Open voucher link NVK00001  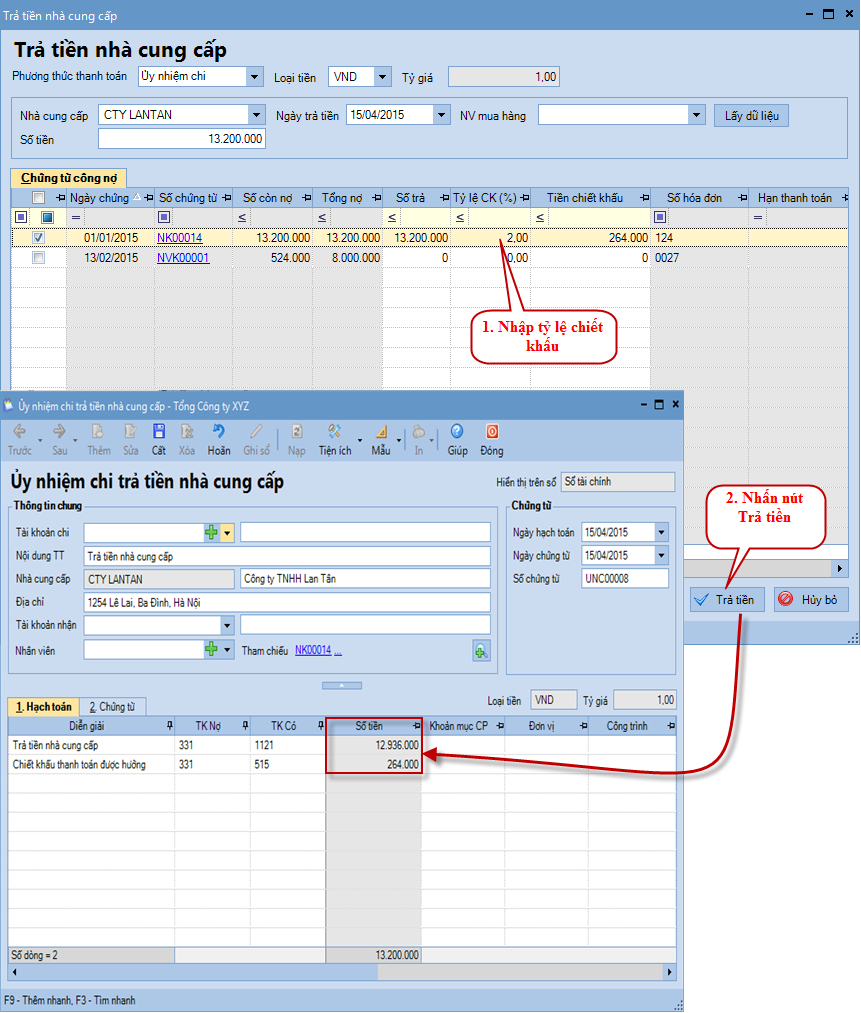coord(182,258)
